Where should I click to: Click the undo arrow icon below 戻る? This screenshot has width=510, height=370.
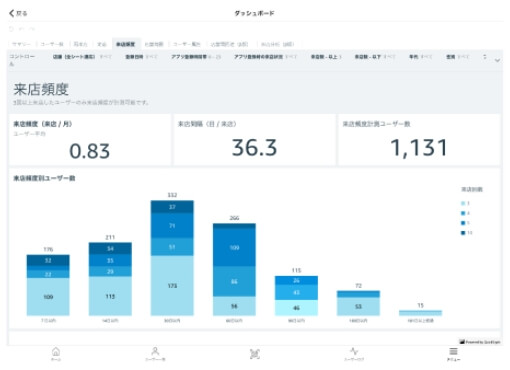click(x=12, y=29)
